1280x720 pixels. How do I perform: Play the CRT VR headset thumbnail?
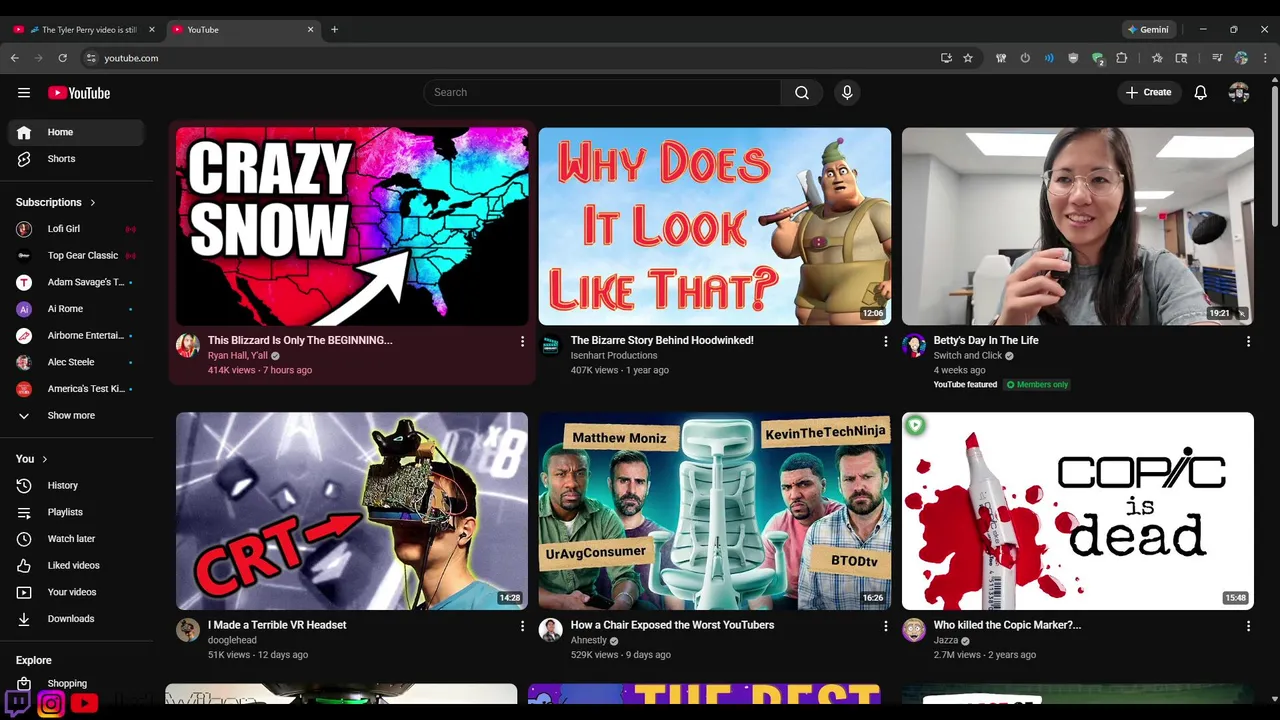click(352, 511)
